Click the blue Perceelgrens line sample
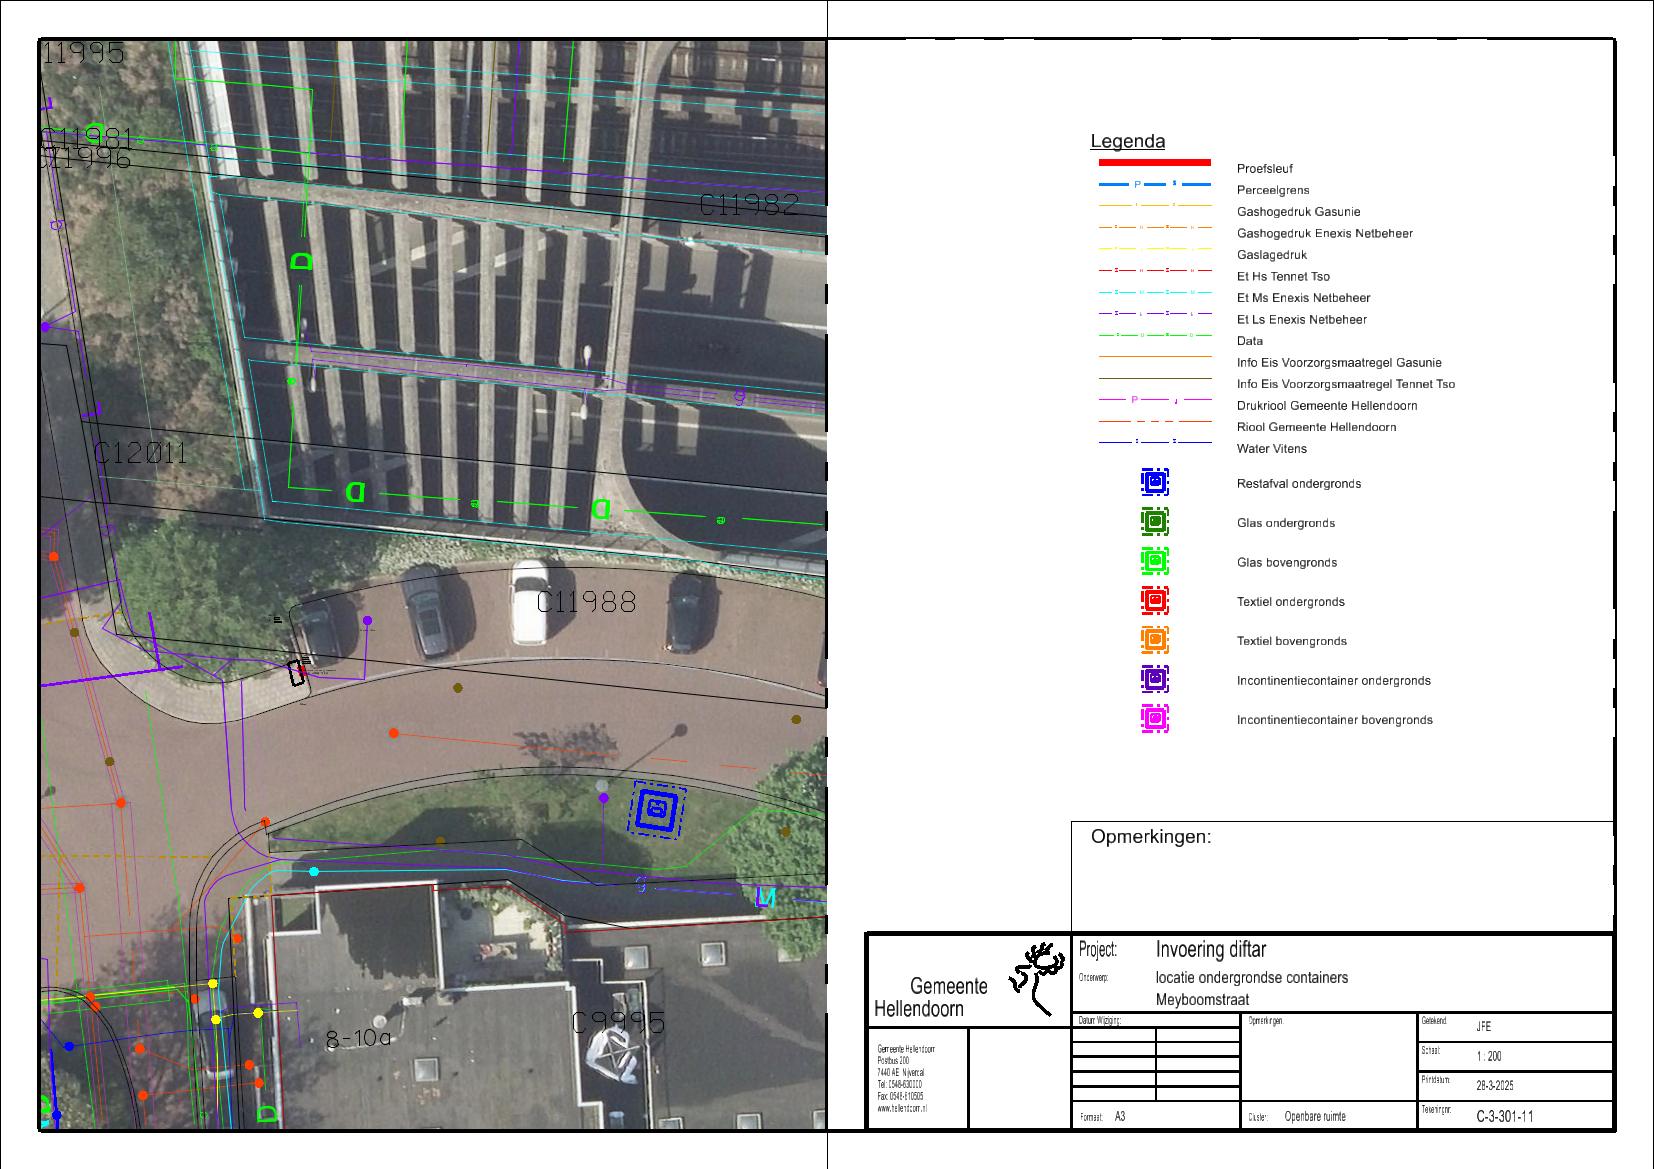 click(1154, 185)
